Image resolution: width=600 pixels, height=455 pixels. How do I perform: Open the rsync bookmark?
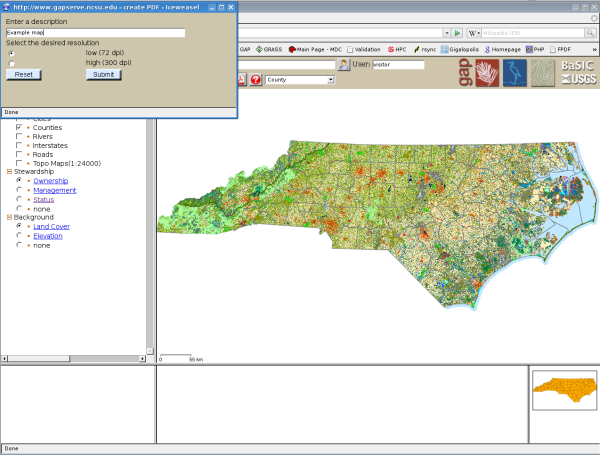(x=425, y=49)
